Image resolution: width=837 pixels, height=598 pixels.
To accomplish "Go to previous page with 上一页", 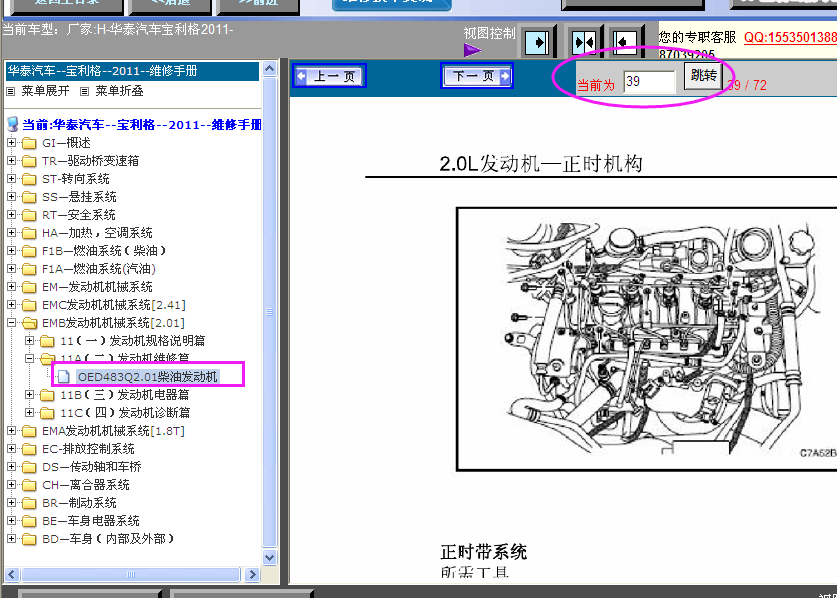I will [329, 76].
